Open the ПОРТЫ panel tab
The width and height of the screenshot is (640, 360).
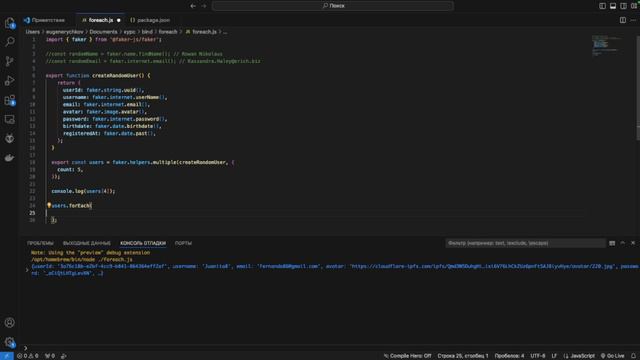pos(183,243)
